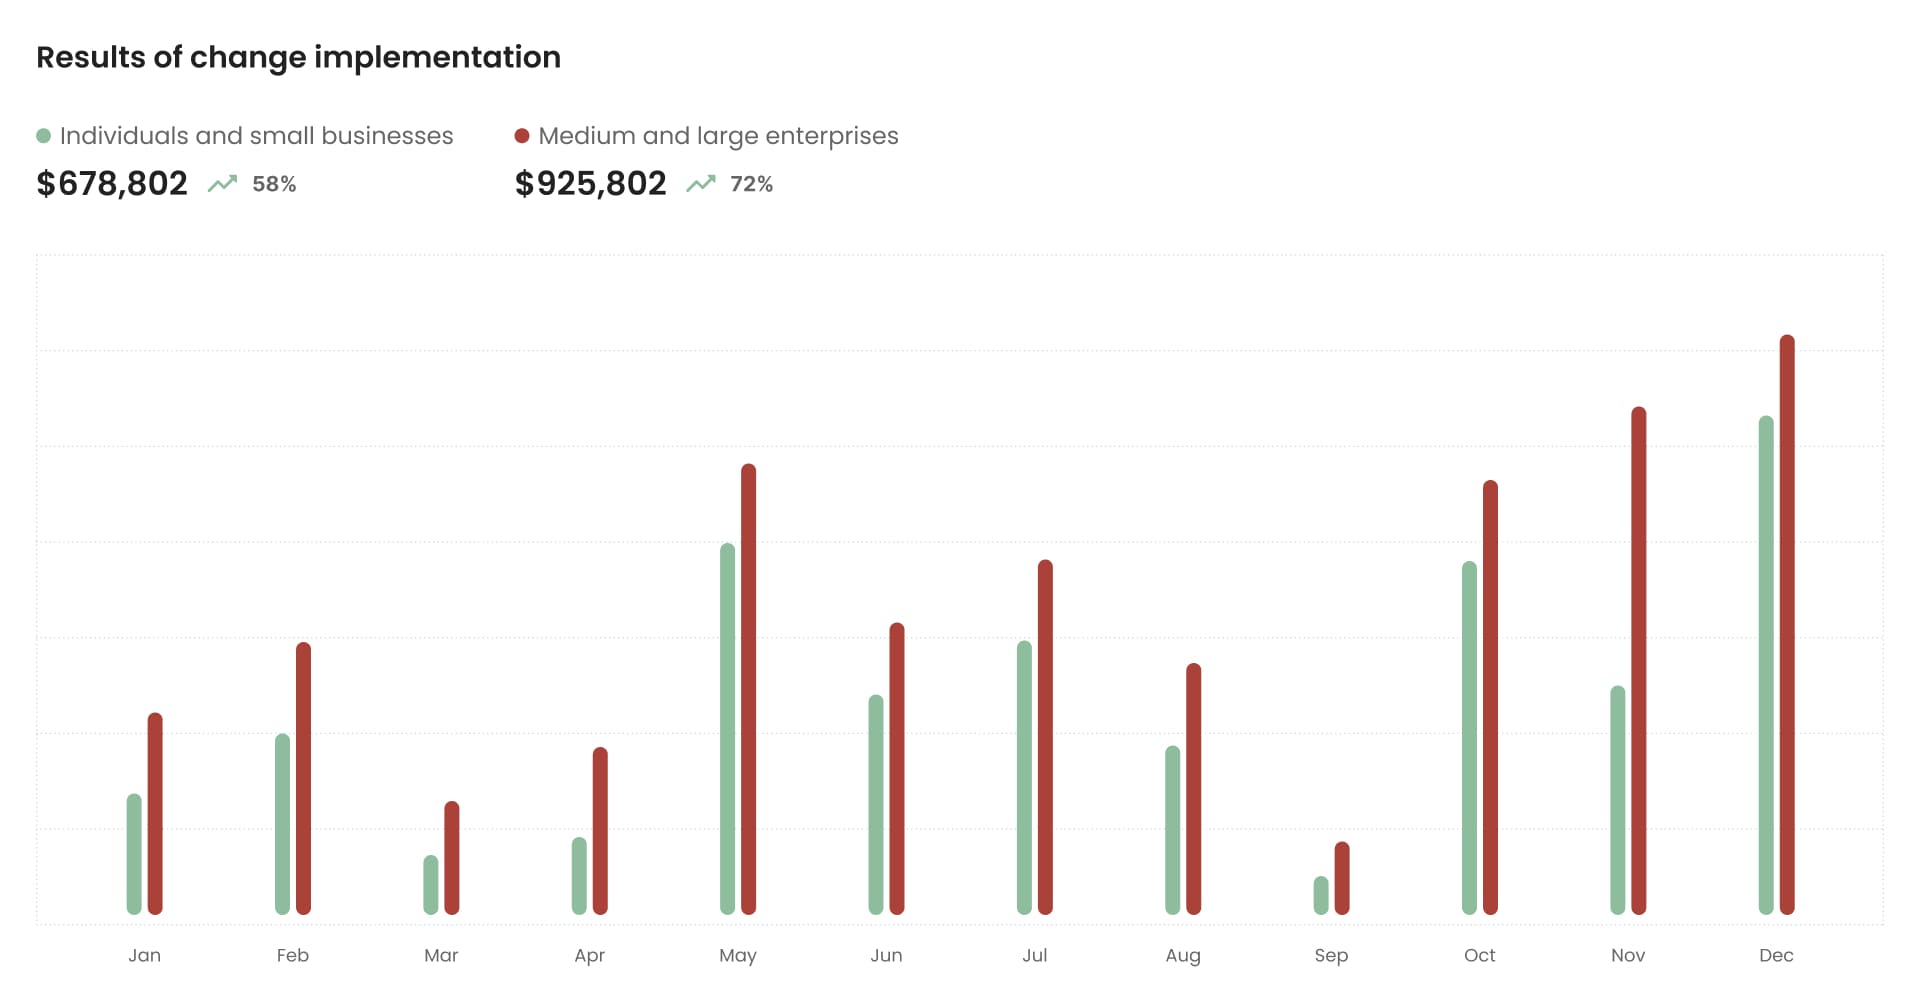Click the Jan axis label
Screen dimensions: 1920x1005
pyautogui.click(x=144, y=956)
